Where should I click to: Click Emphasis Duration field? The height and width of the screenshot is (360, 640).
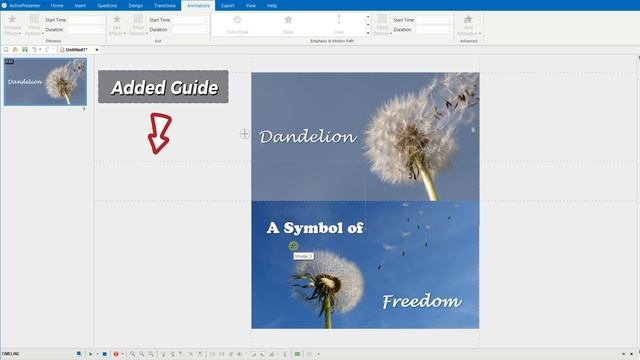point(434,29)
